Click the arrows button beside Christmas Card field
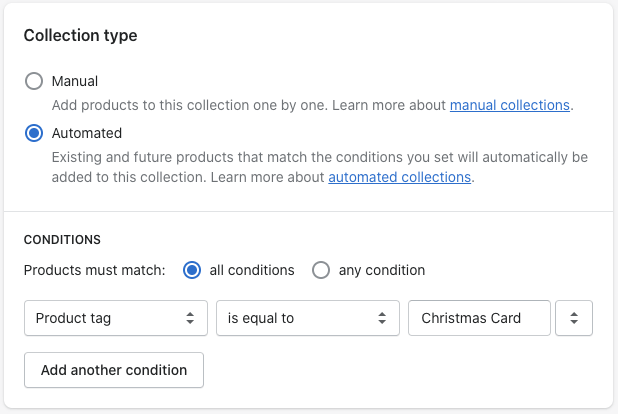The image size is (618, 414). (574, 318)
